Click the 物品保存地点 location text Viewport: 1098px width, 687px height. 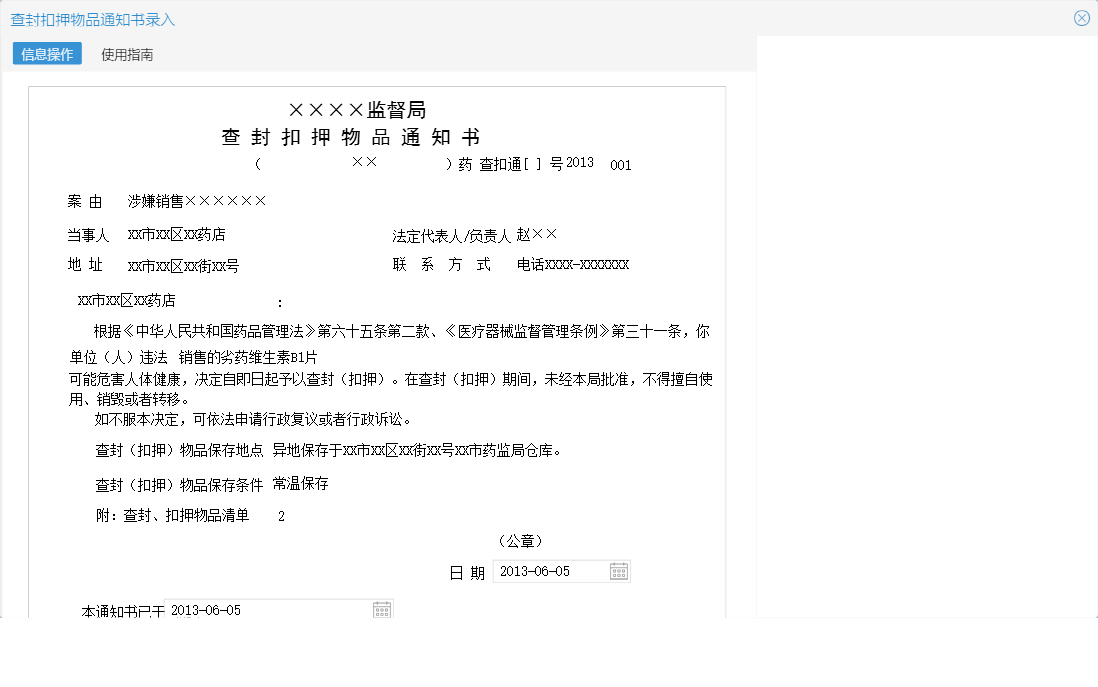point(413,449)
